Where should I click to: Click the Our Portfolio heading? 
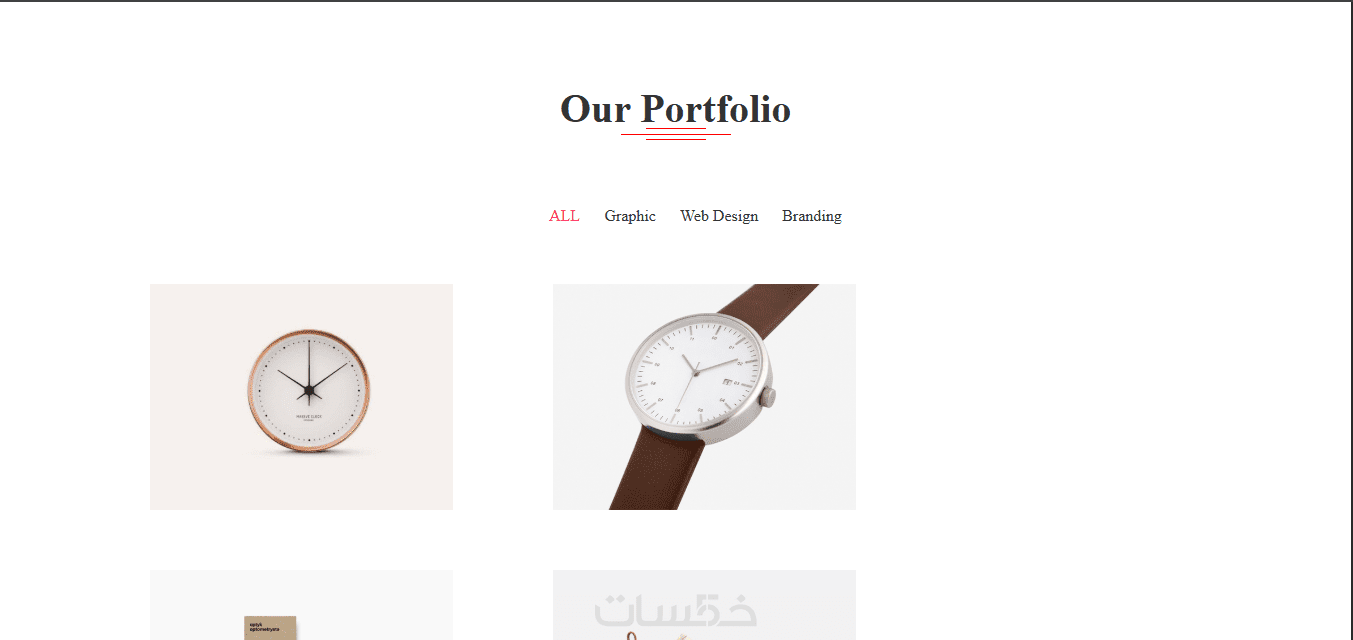coord(676,109)
